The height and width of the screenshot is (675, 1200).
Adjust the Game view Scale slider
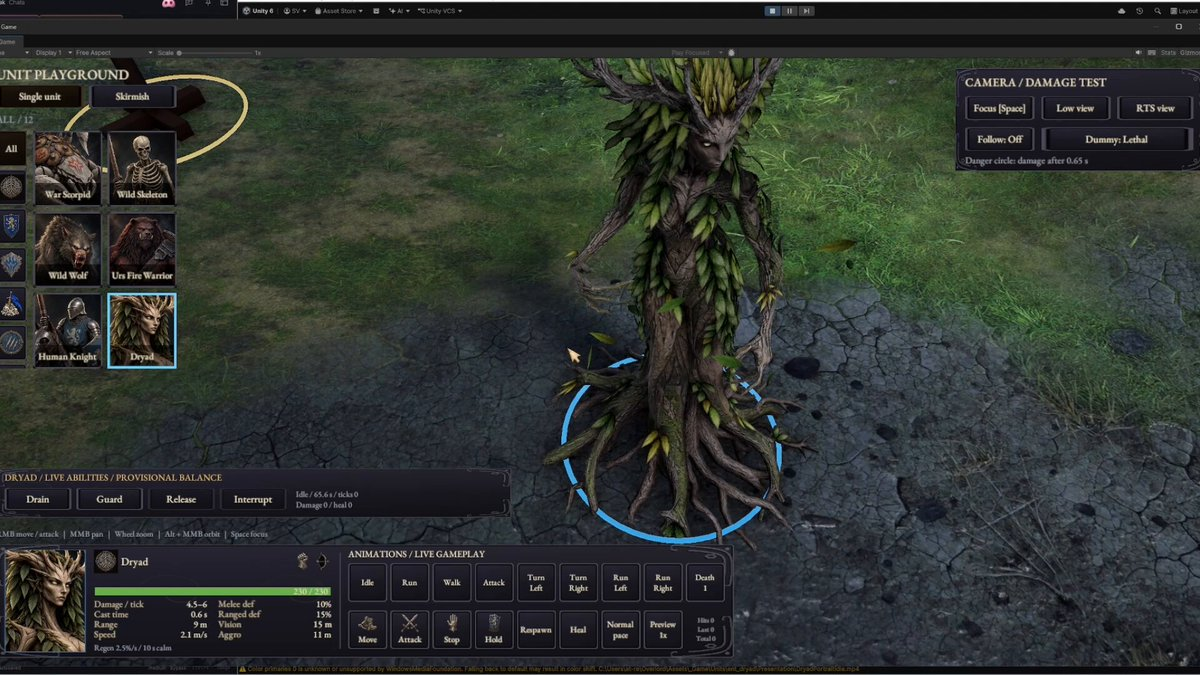[218, 52]
